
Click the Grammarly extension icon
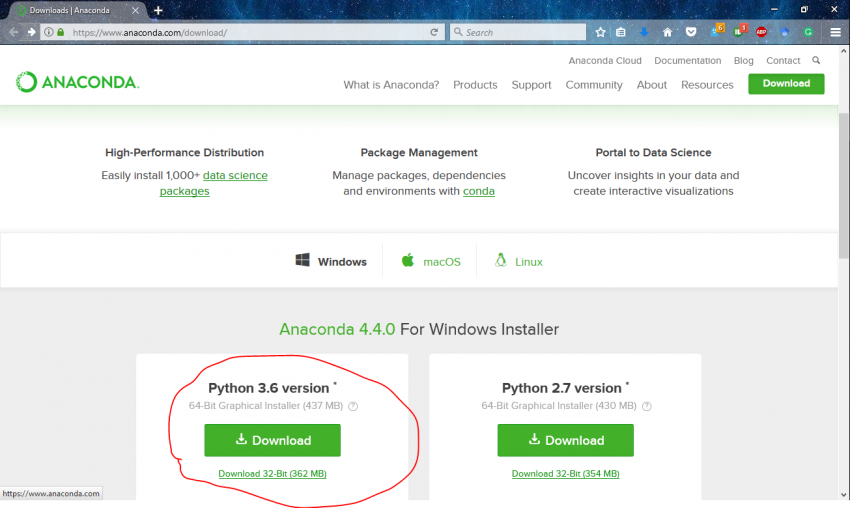click(808, 32)
